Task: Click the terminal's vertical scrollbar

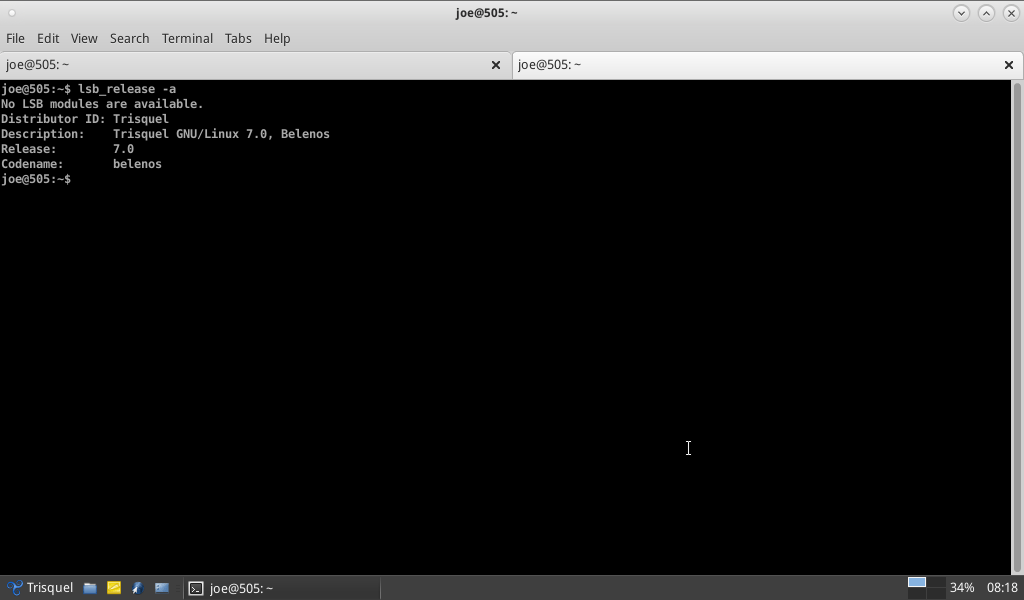Action: coord(1016,326)
